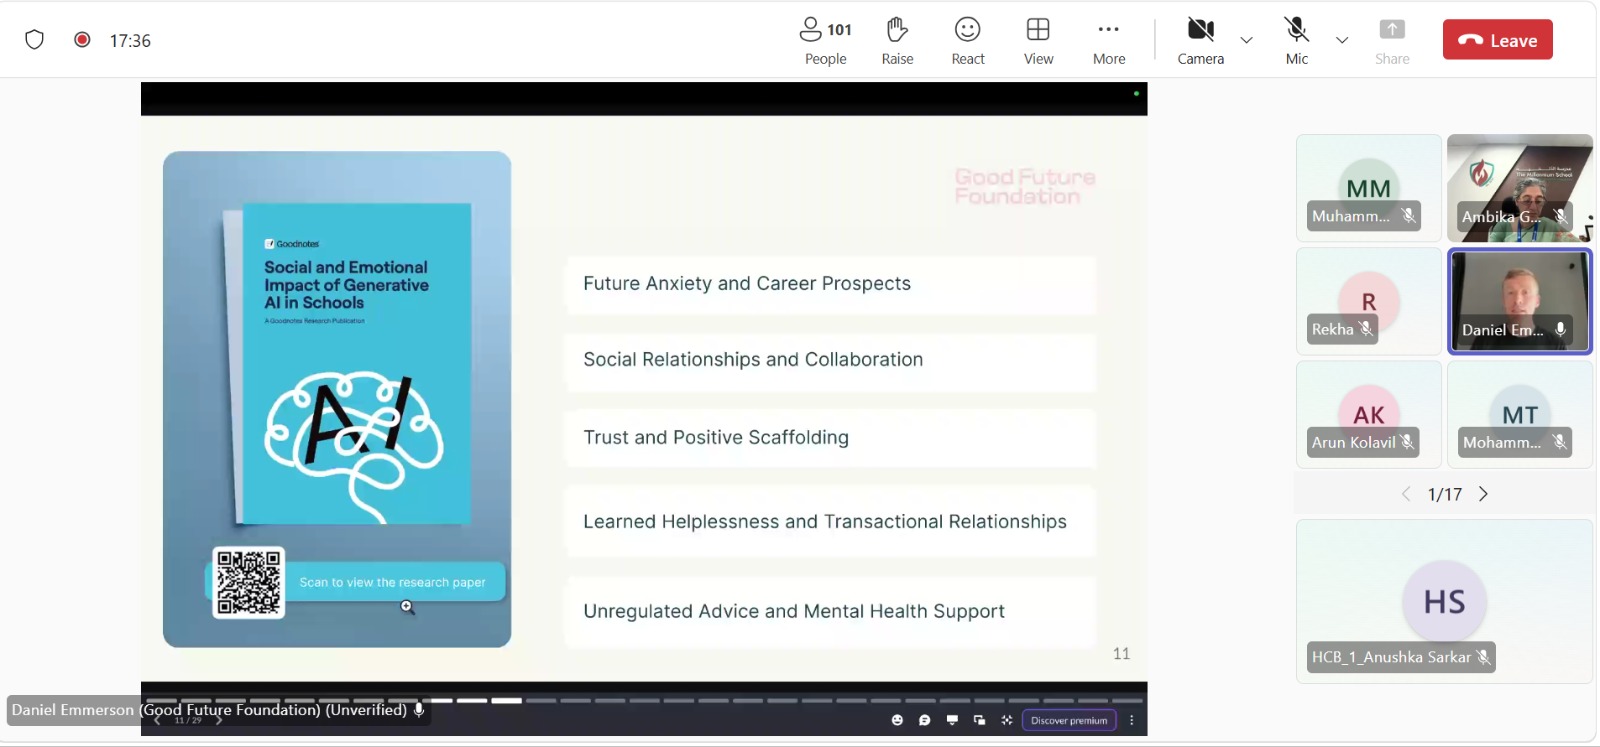Click muted mic icon on Muhammad tile
Image resolution: width=1600 pixels, height=747 pixels.
click(x=1408, y=216)
